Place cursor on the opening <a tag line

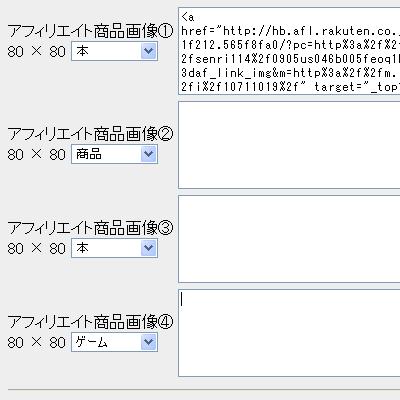pos(188,17)
